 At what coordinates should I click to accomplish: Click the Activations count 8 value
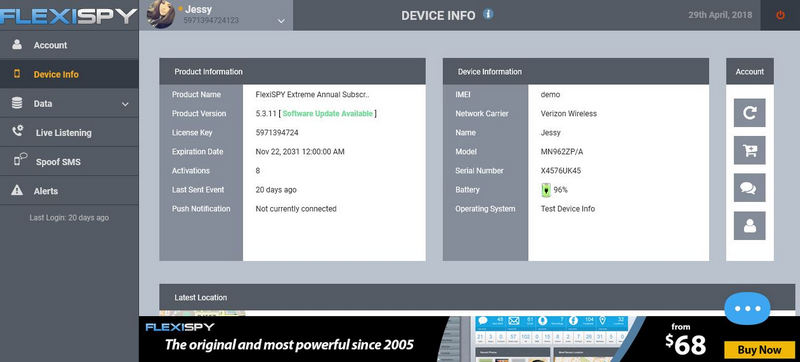[258, 171]
